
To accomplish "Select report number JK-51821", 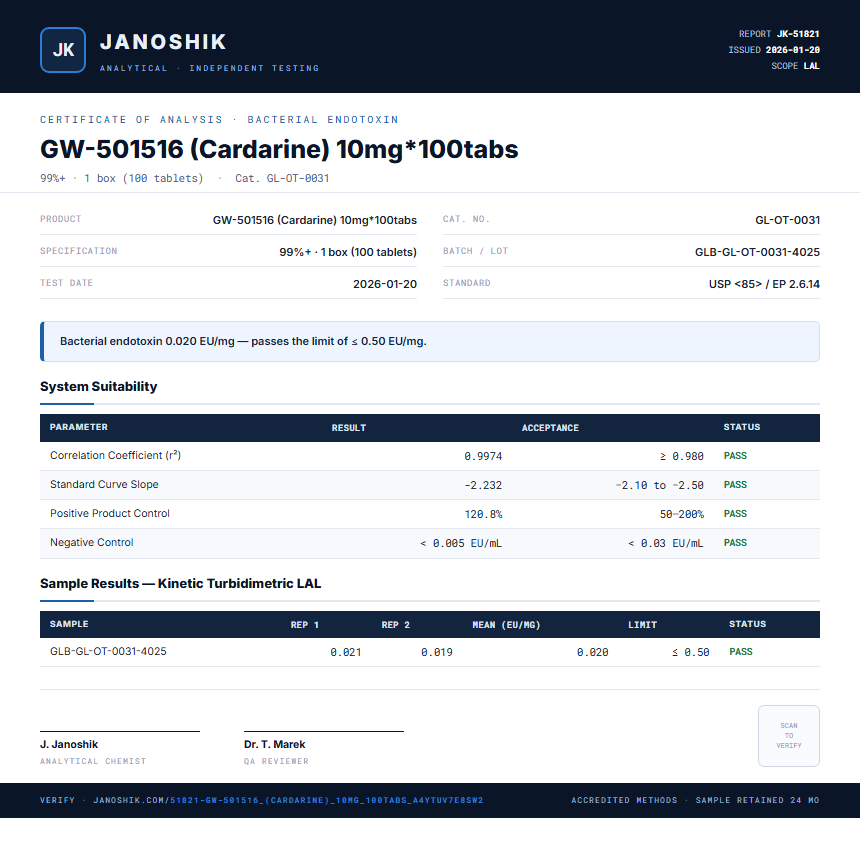I will (x=798, y=34).
